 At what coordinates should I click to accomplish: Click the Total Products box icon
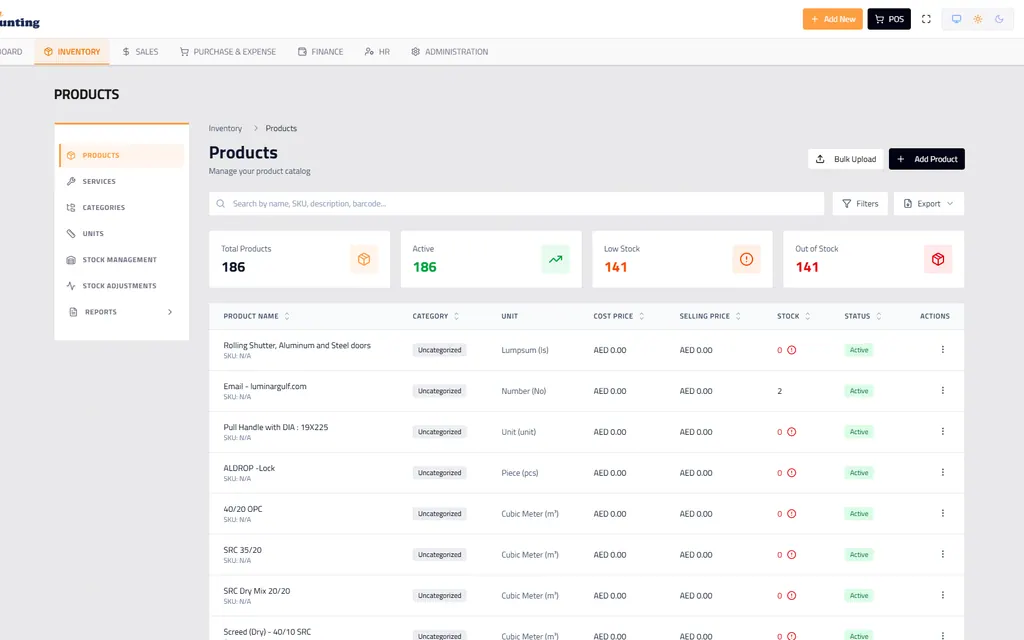pos(364,259)
